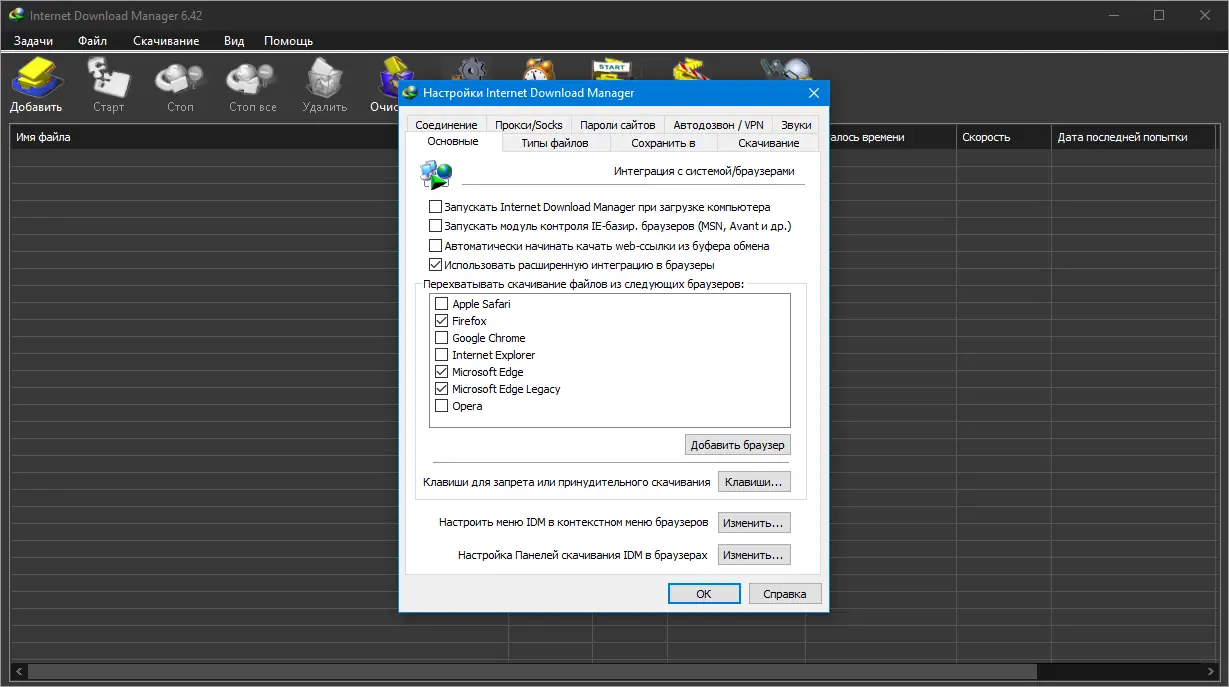The height and width of the screenshot is (687, 1229).
Task: Uncheck extended browser integration option
Action: click(x=435, y=265)
